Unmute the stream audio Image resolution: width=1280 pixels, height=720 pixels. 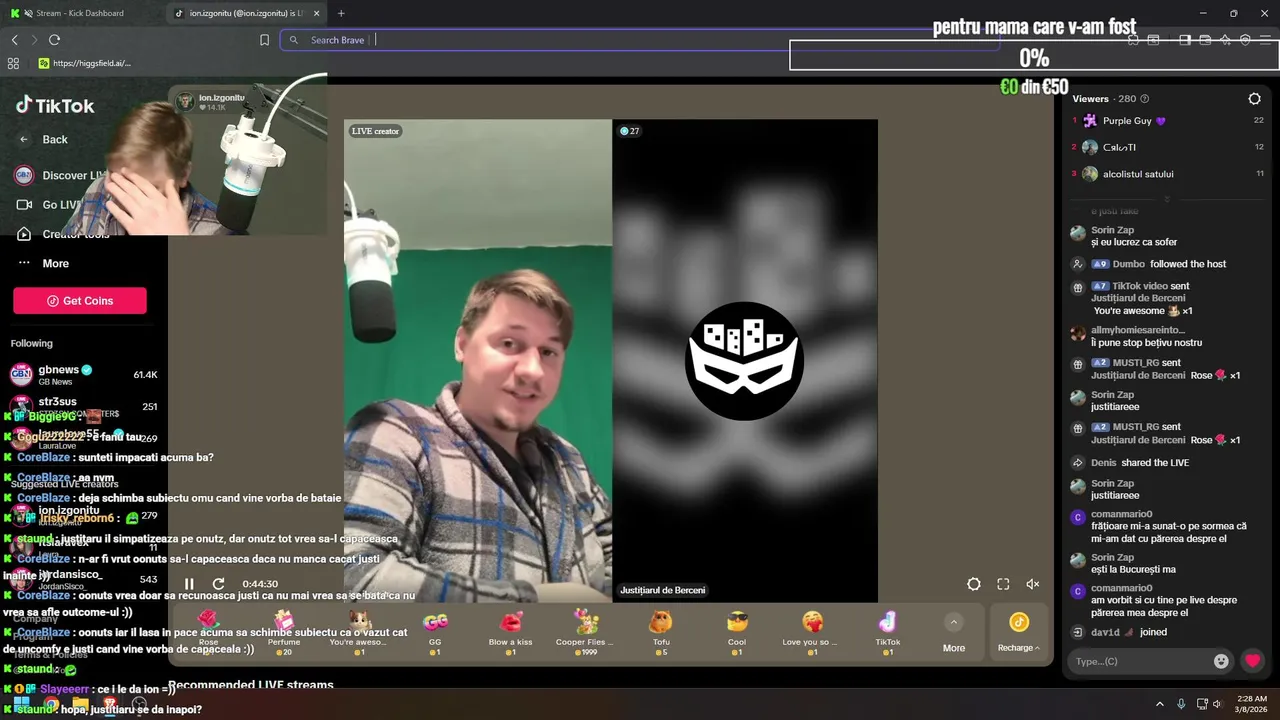pyautogui.click(x=1033, y=584)
